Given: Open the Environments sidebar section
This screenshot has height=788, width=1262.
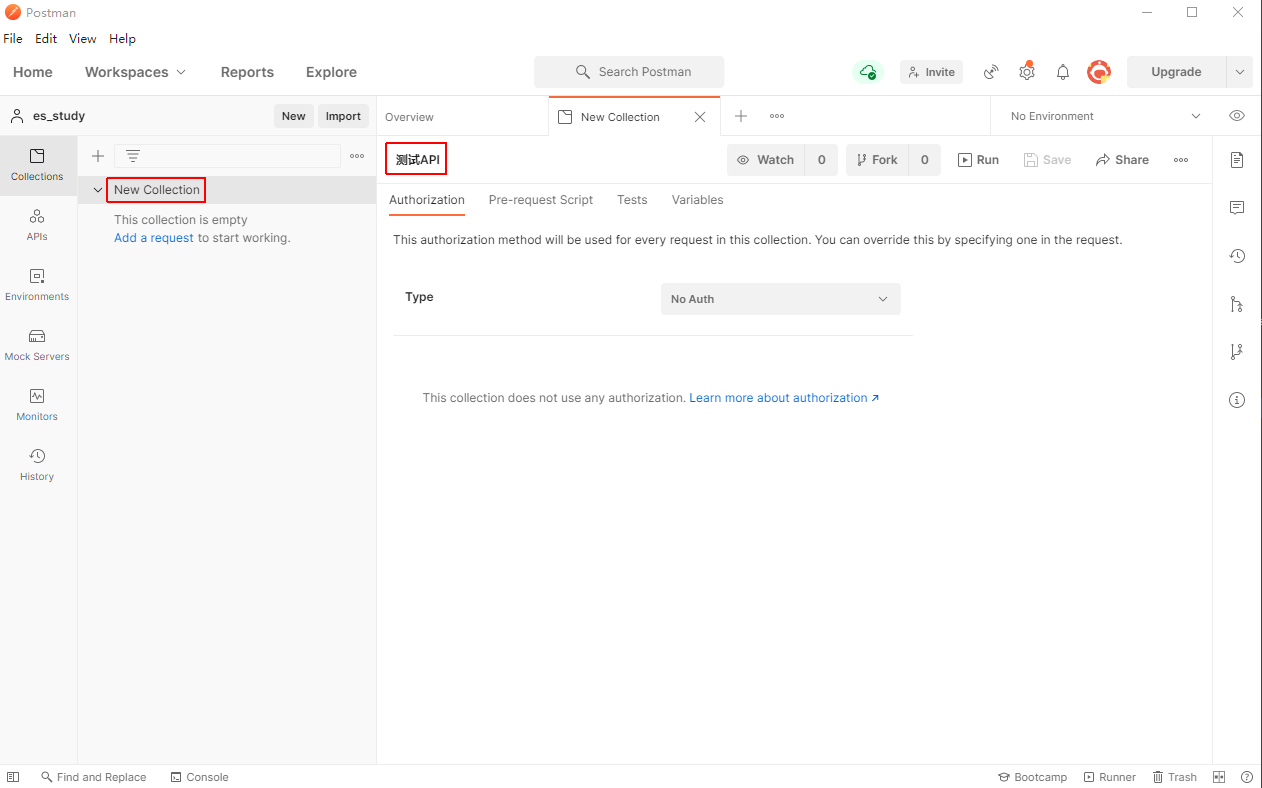Looking at the screenshot, I should pos(37,284).
